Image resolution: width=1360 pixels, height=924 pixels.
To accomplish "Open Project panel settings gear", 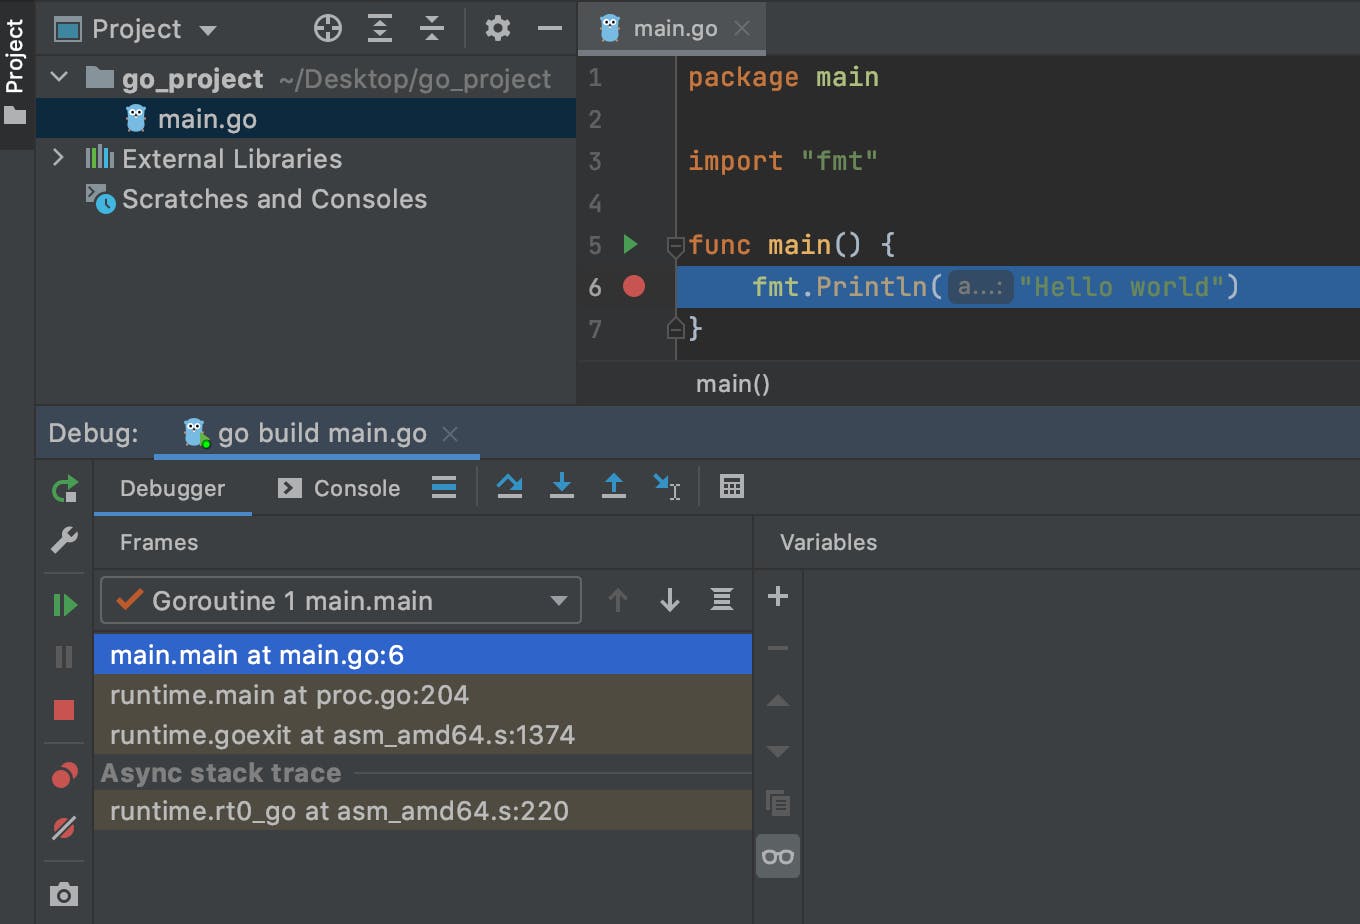I will 497,29.
